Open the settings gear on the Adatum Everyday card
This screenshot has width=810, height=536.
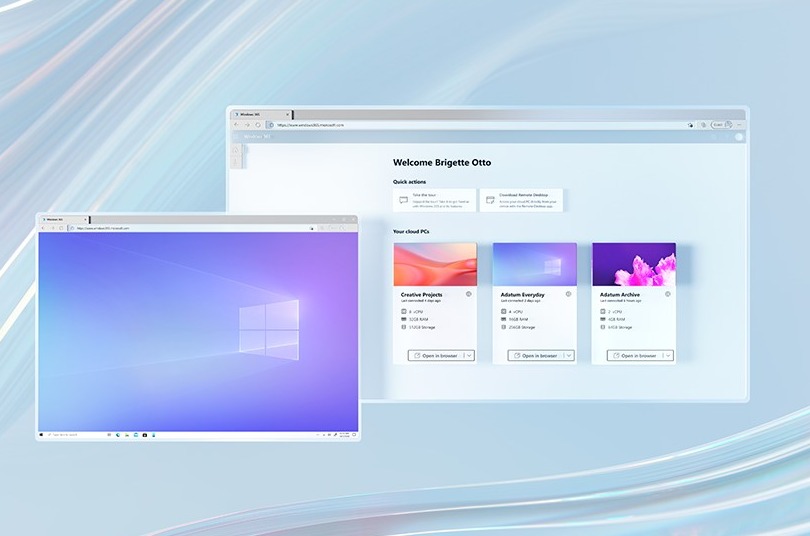click(x=568, y=294)
